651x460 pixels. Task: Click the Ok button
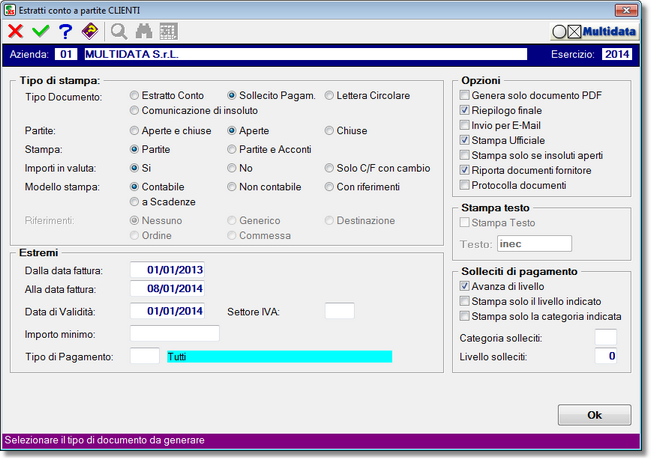click(x=594, y=415)
